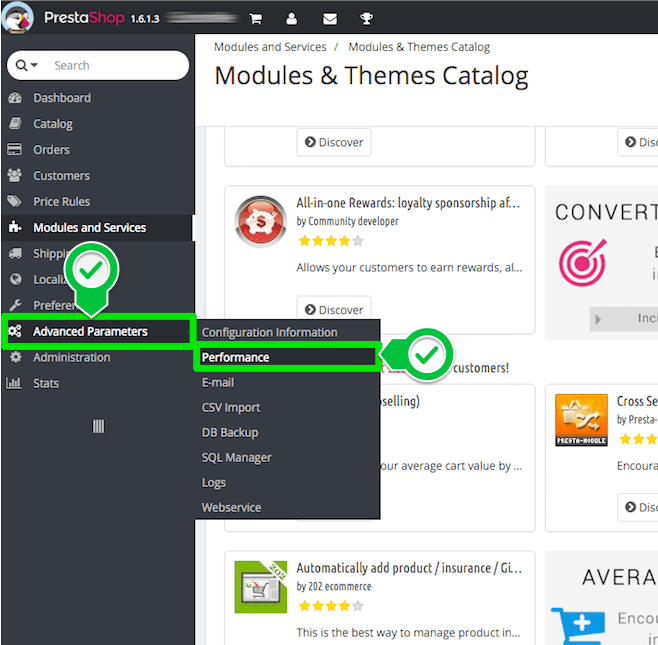Image resolution: width=658 pixels, height=645 pixels.
Task: Open Administration from the sidebar
Action: click(72, 358)
